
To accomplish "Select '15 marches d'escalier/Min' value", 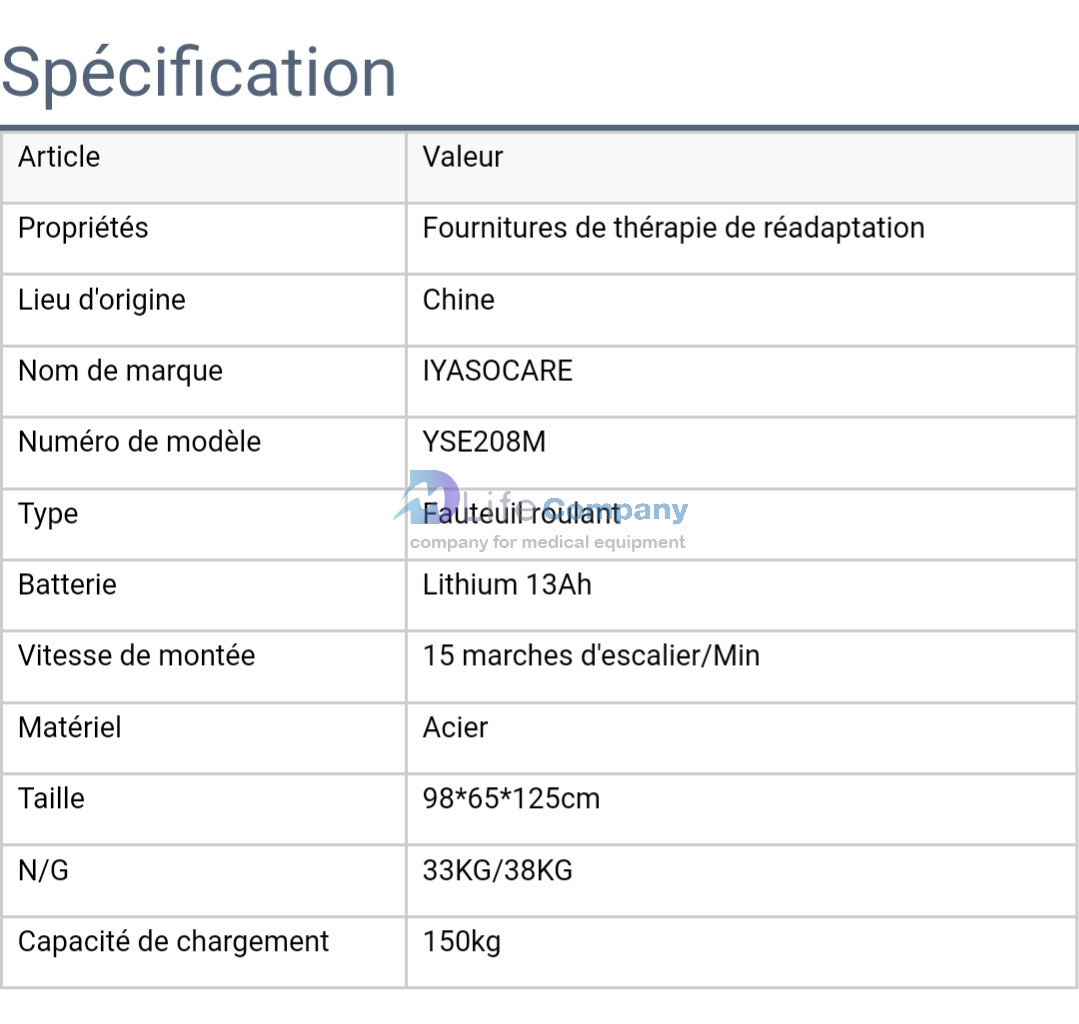I will click(591, 656).
